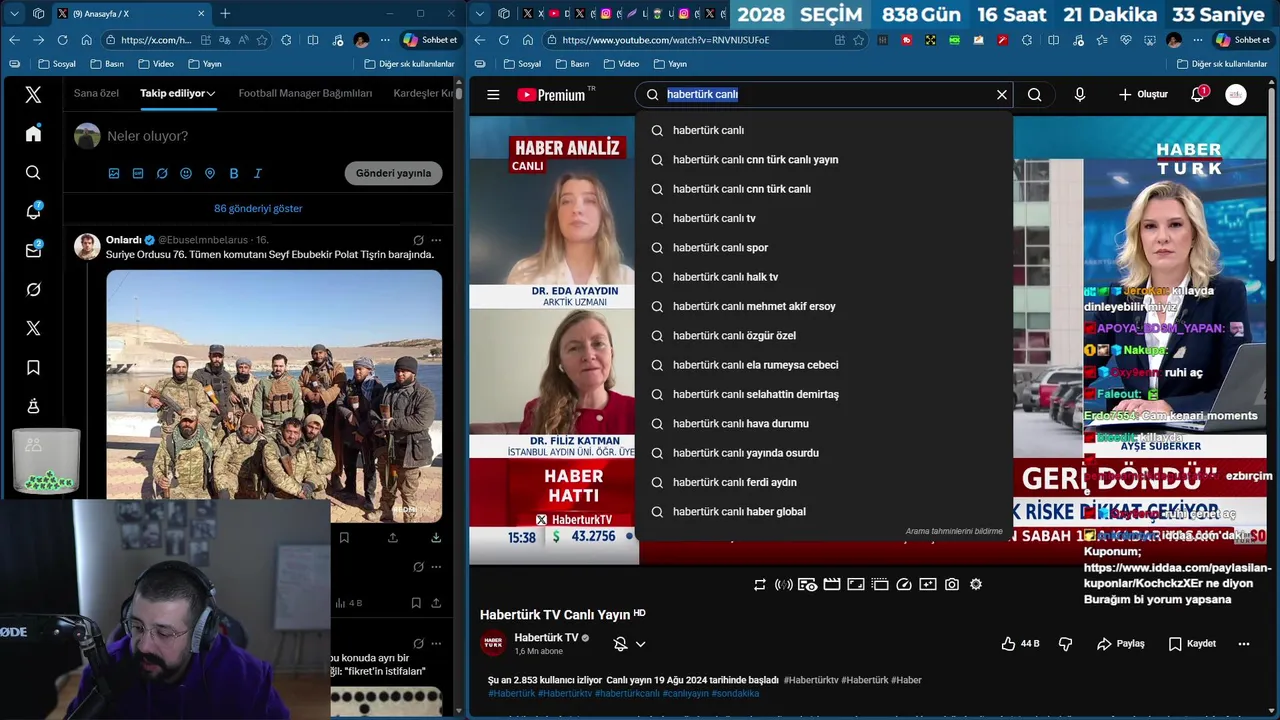This screenshot has height=720, width=1280.
Task: Open Sosyal bookmarks folder in X browser
Action: [x=57, y=64]
